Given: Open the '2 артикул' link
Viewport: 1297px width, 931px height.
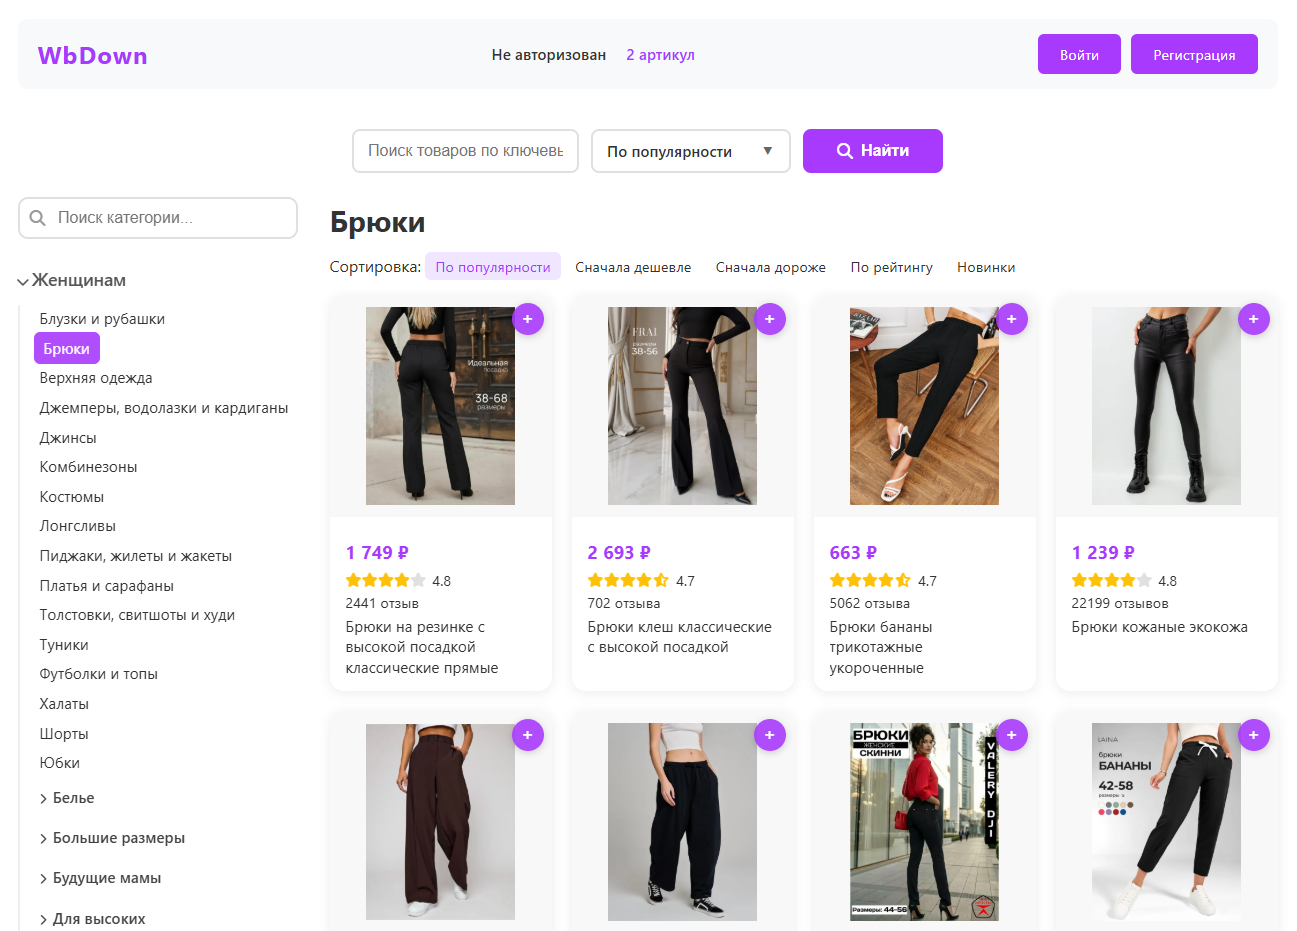Looking at the screenshot, I should 660,55.
